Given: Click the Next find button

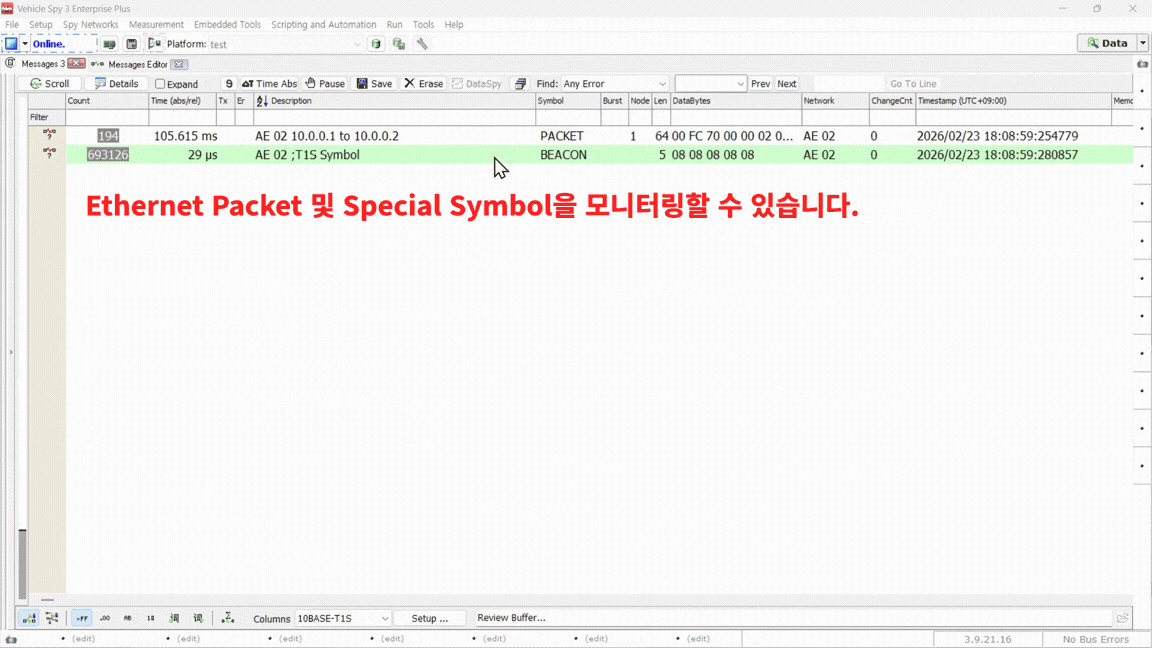Looking at the screenshot, I should 787,84.
